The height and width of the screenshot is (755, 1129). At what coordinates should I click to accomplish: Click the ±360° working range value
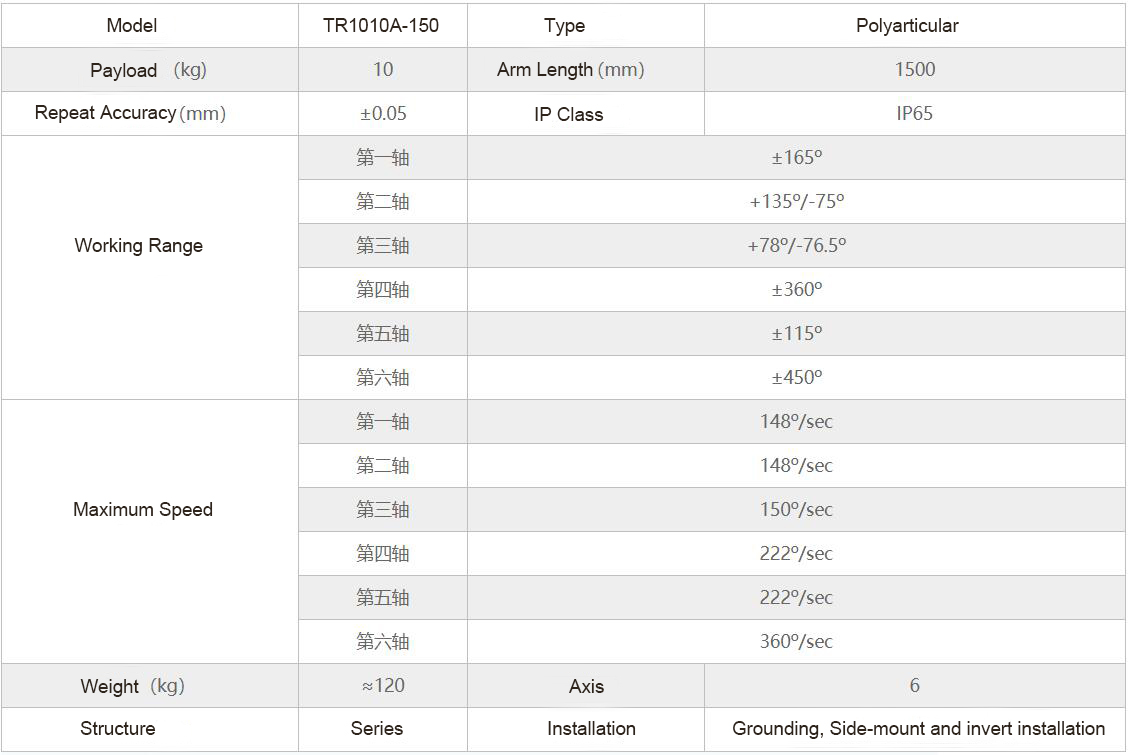pos(796,289)
